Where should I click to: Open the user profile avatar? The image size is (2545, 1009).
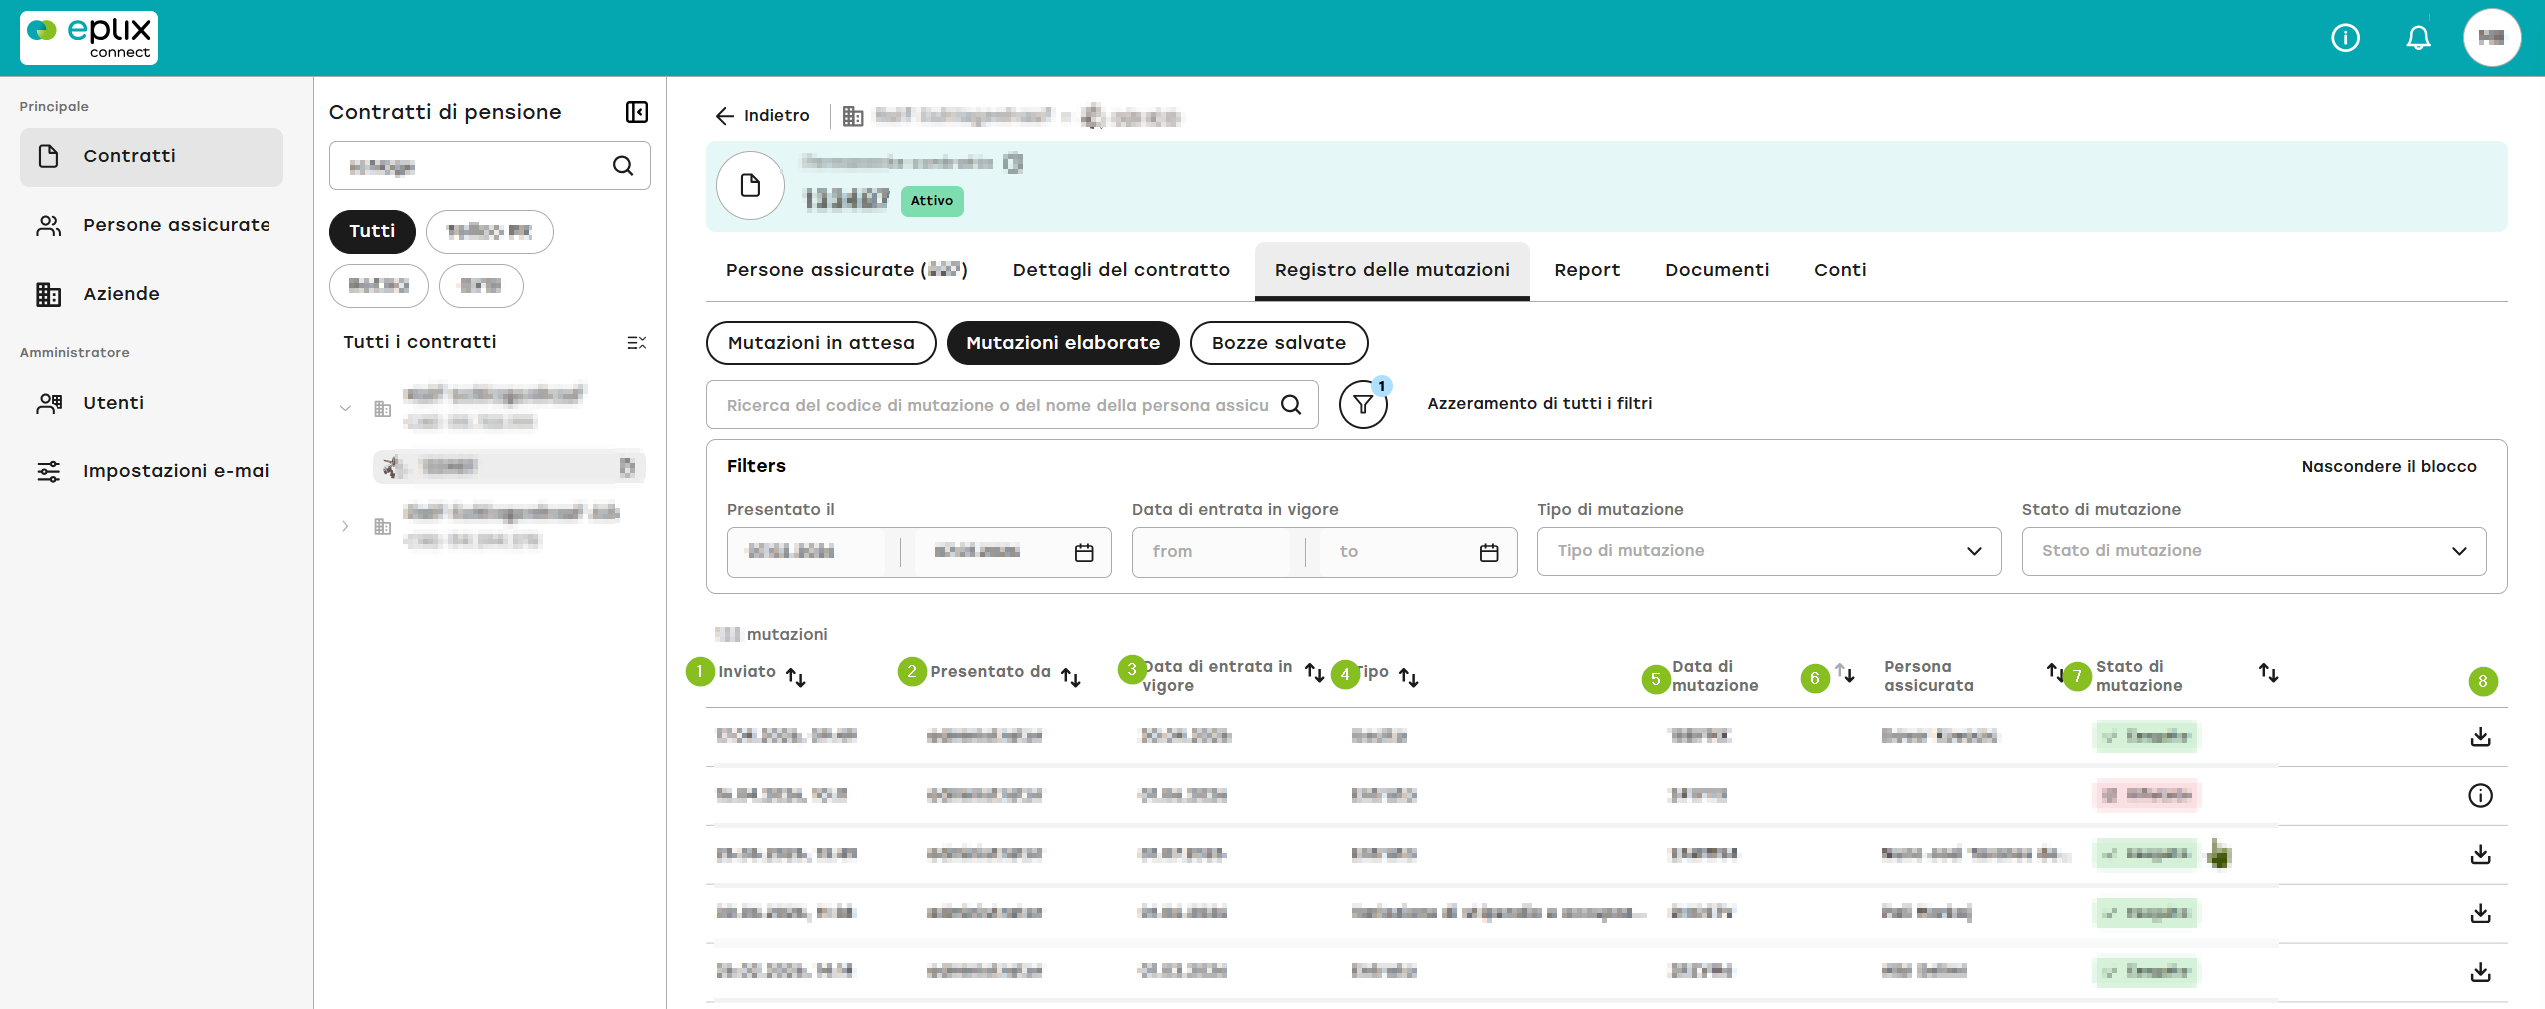coord(2491,38)
